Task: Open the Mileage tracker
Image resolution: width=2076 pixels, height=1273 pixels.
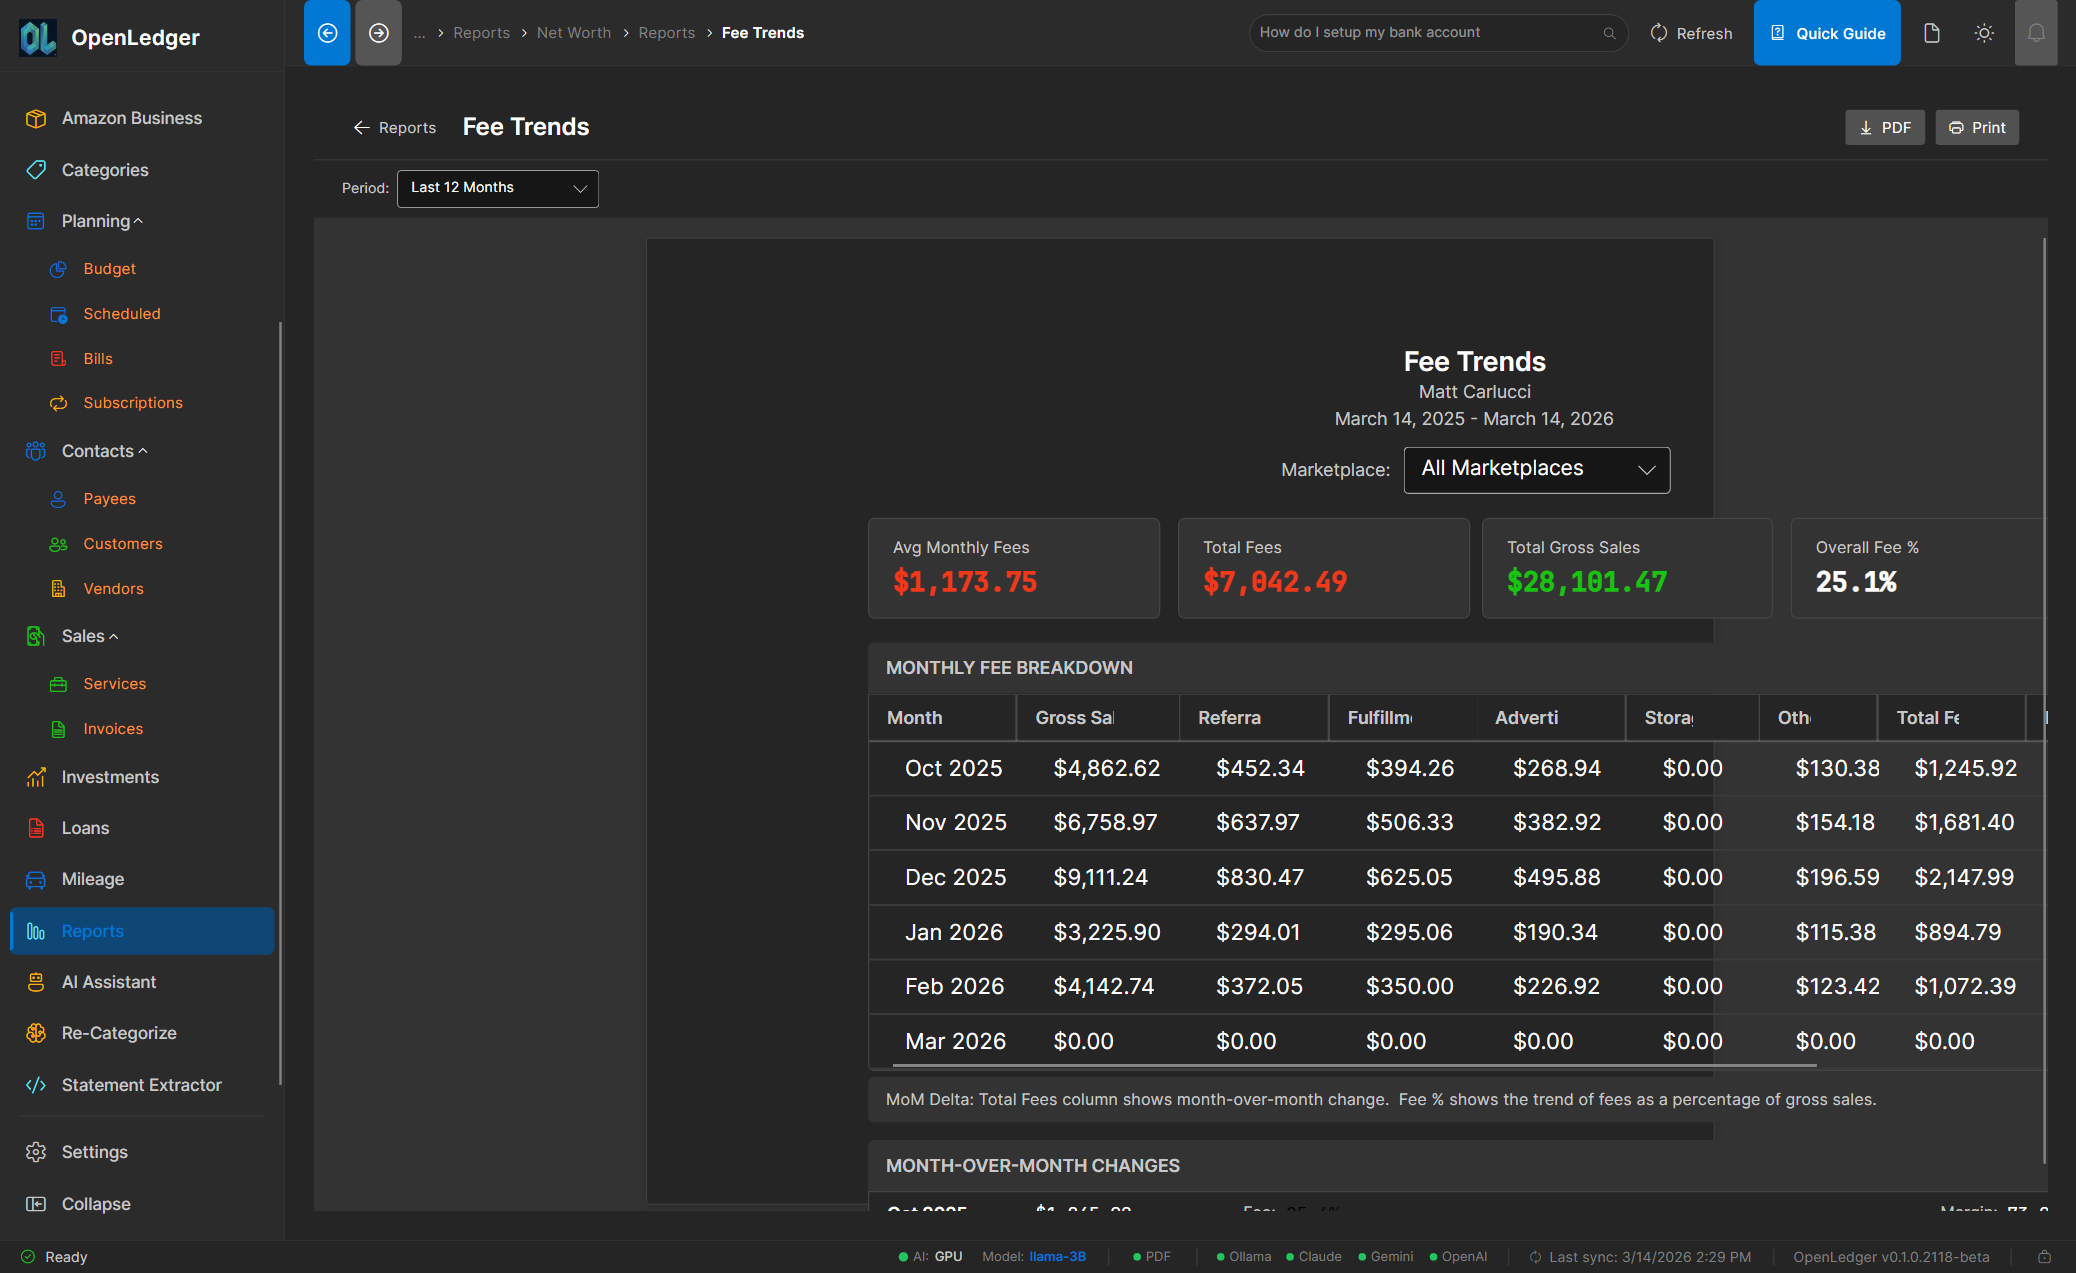Action: click(92, 879)
